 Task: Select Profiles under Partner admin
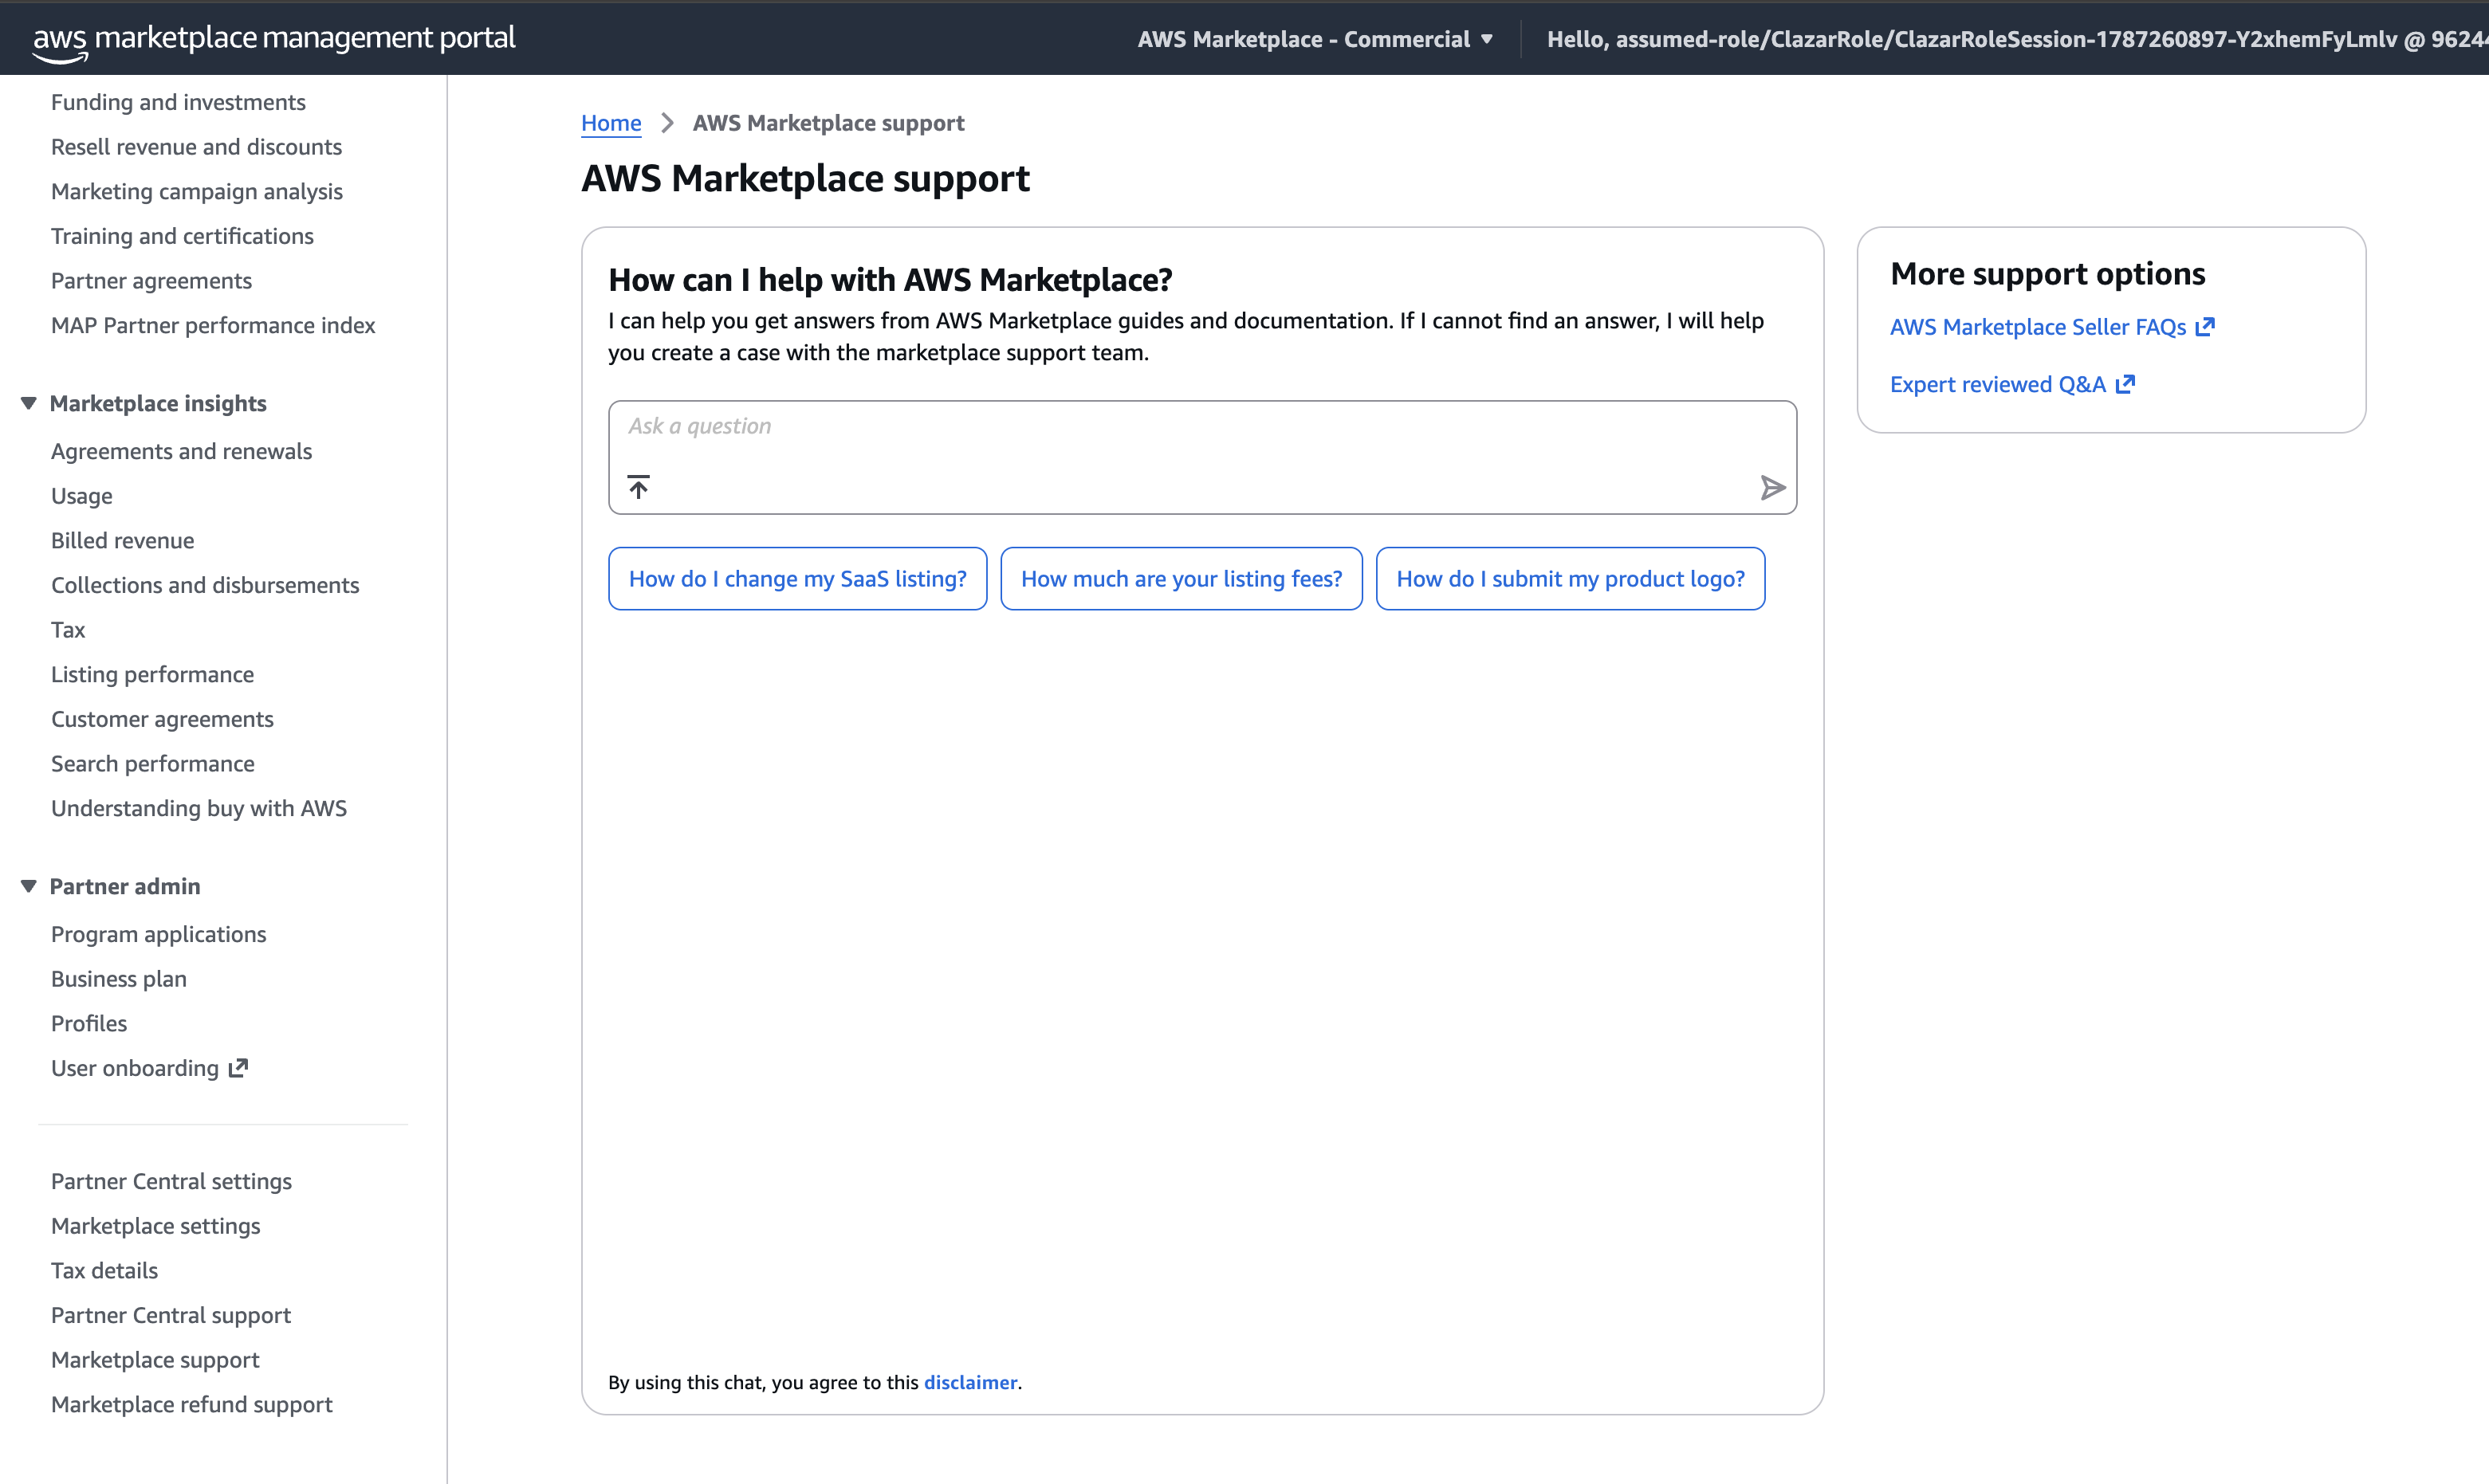pyautogui.click(x=89, y=1023)
